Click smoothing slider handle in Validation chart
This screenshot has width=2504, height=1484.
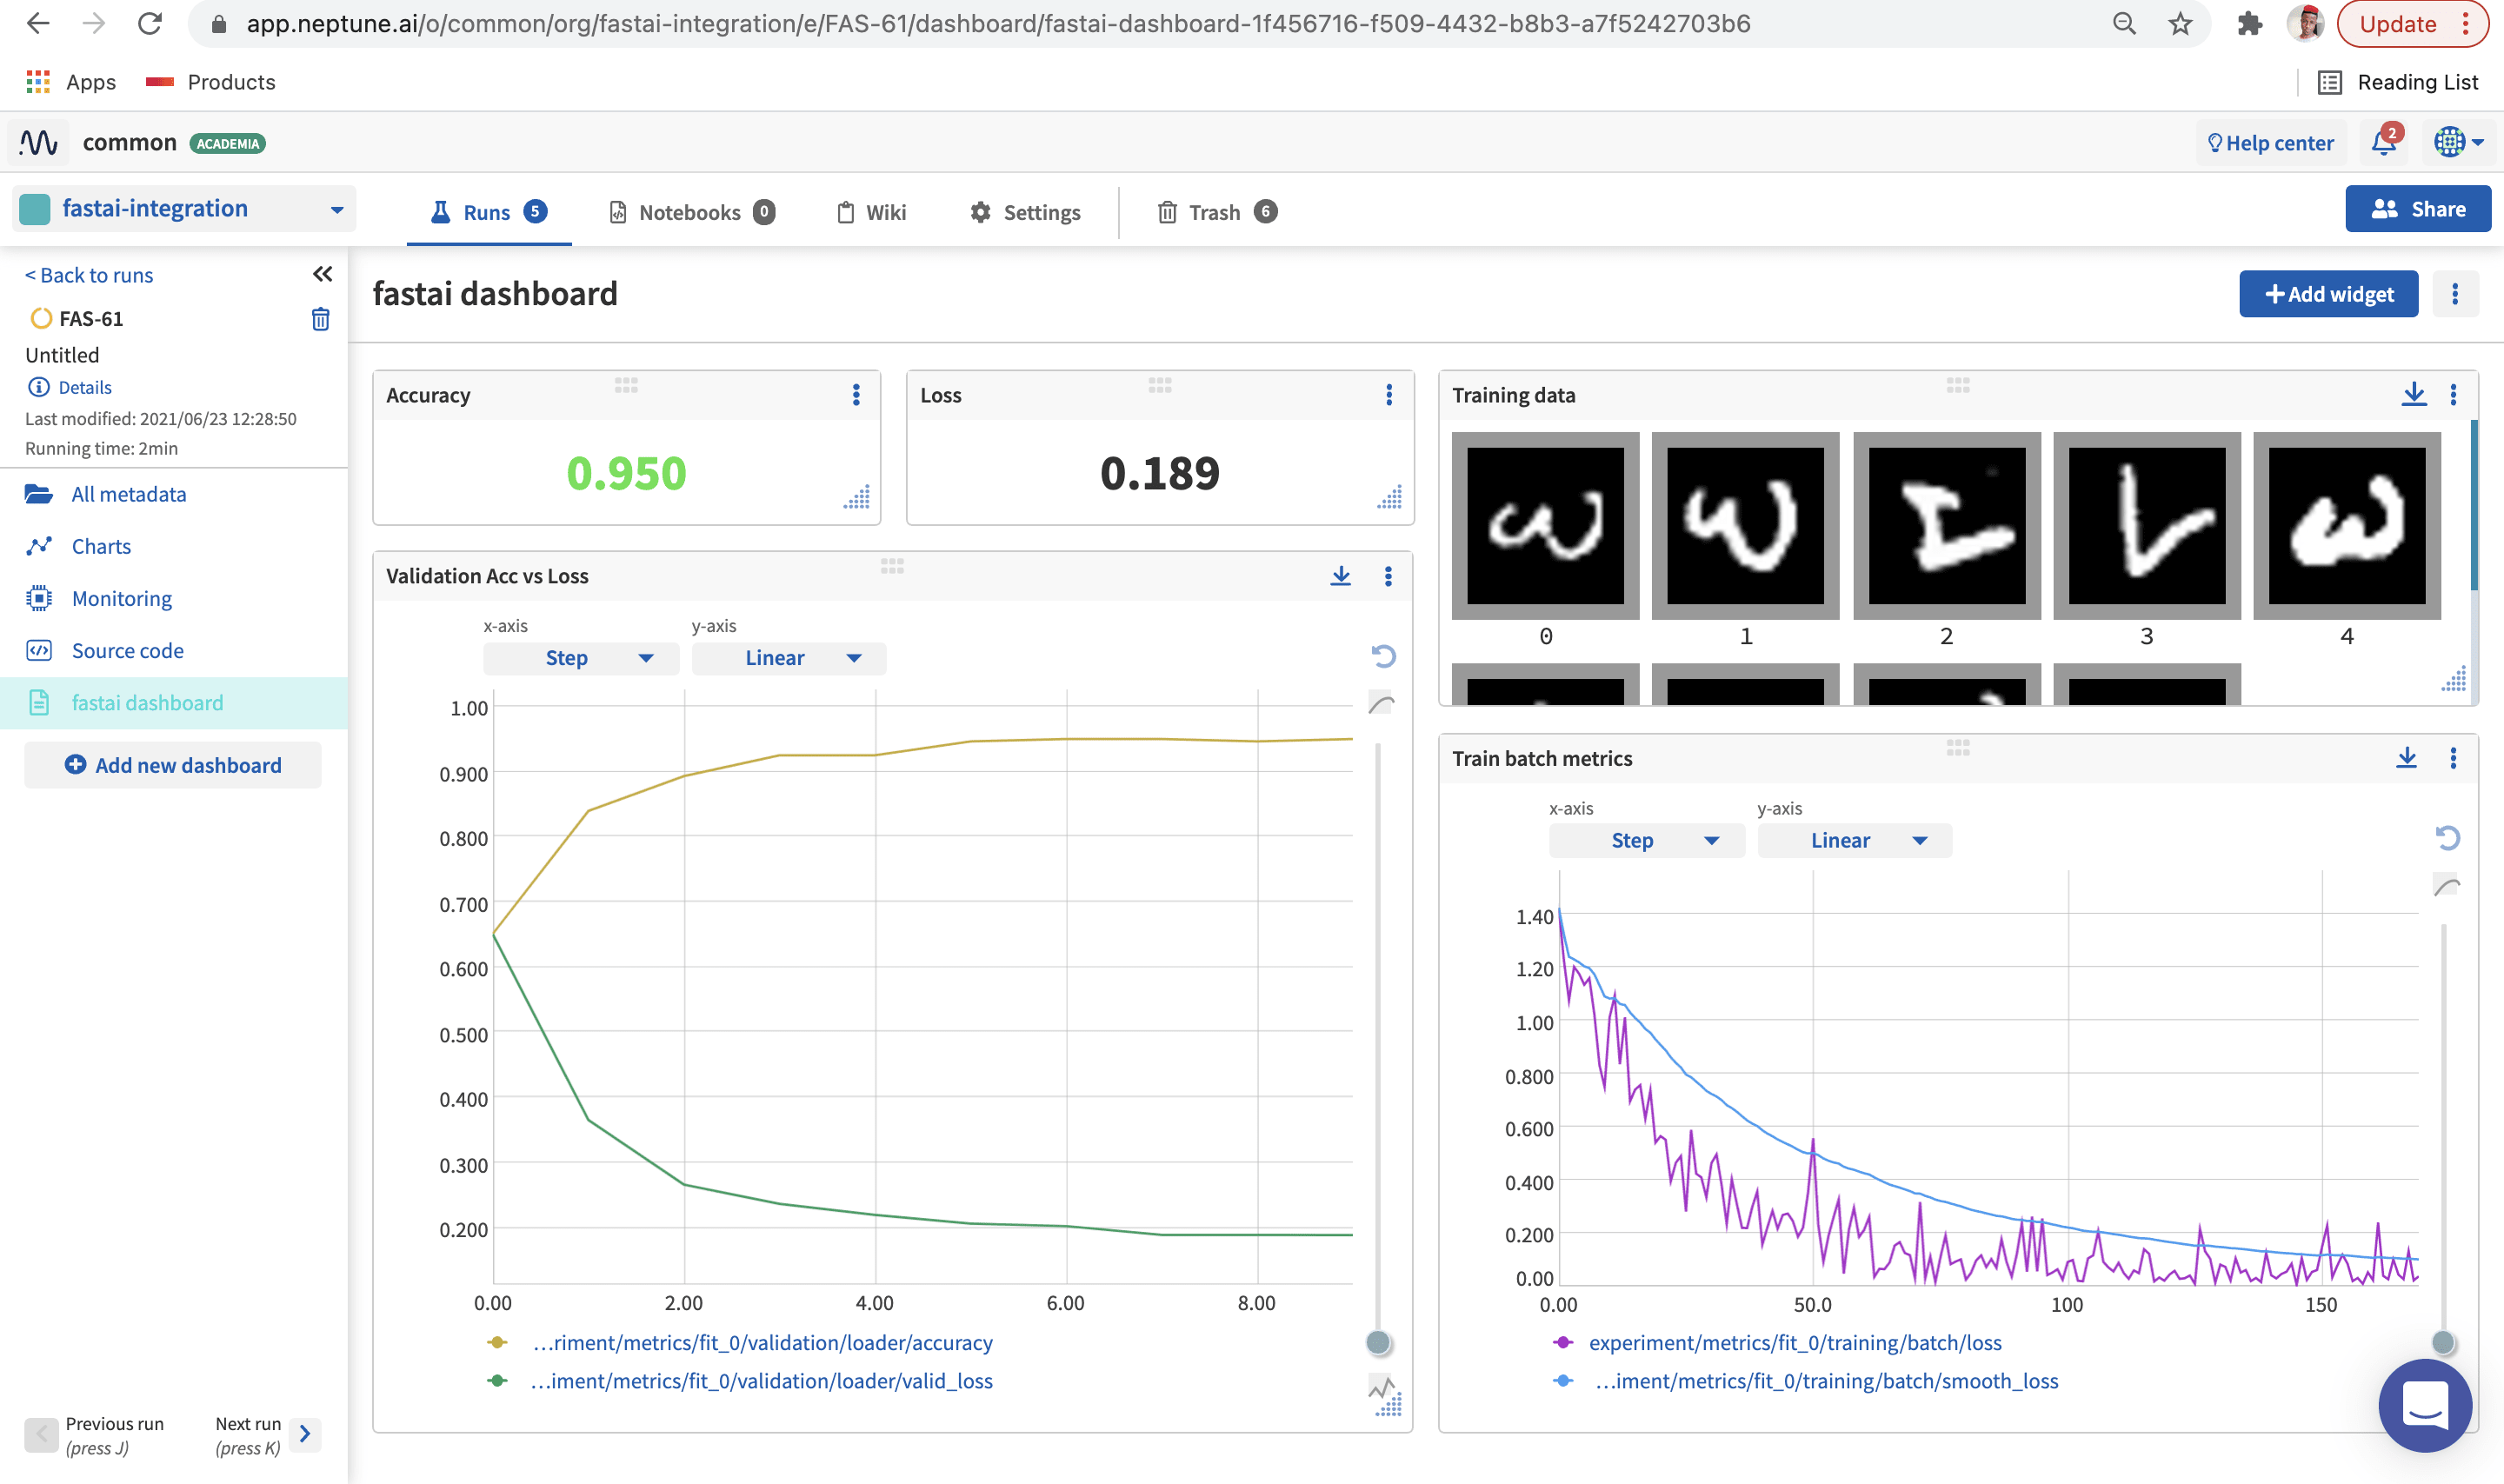1379,1343
